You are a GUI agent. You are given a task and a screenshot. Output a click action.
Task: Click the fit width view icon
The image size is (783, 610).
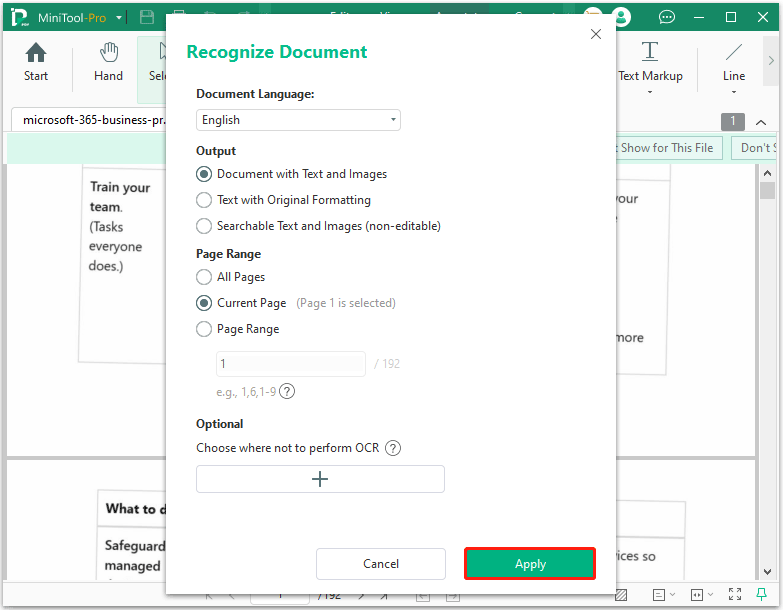tap(697, 595)
